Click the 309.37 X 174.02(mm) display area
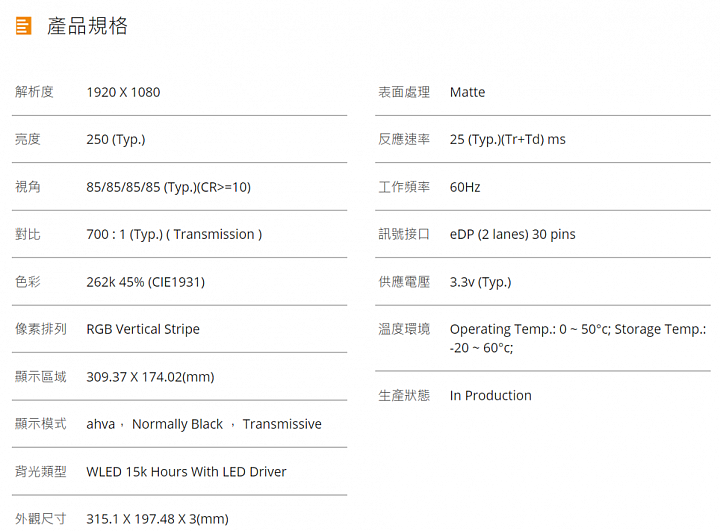Viewport: 720px width, 531px height. (x=150, y=377)
